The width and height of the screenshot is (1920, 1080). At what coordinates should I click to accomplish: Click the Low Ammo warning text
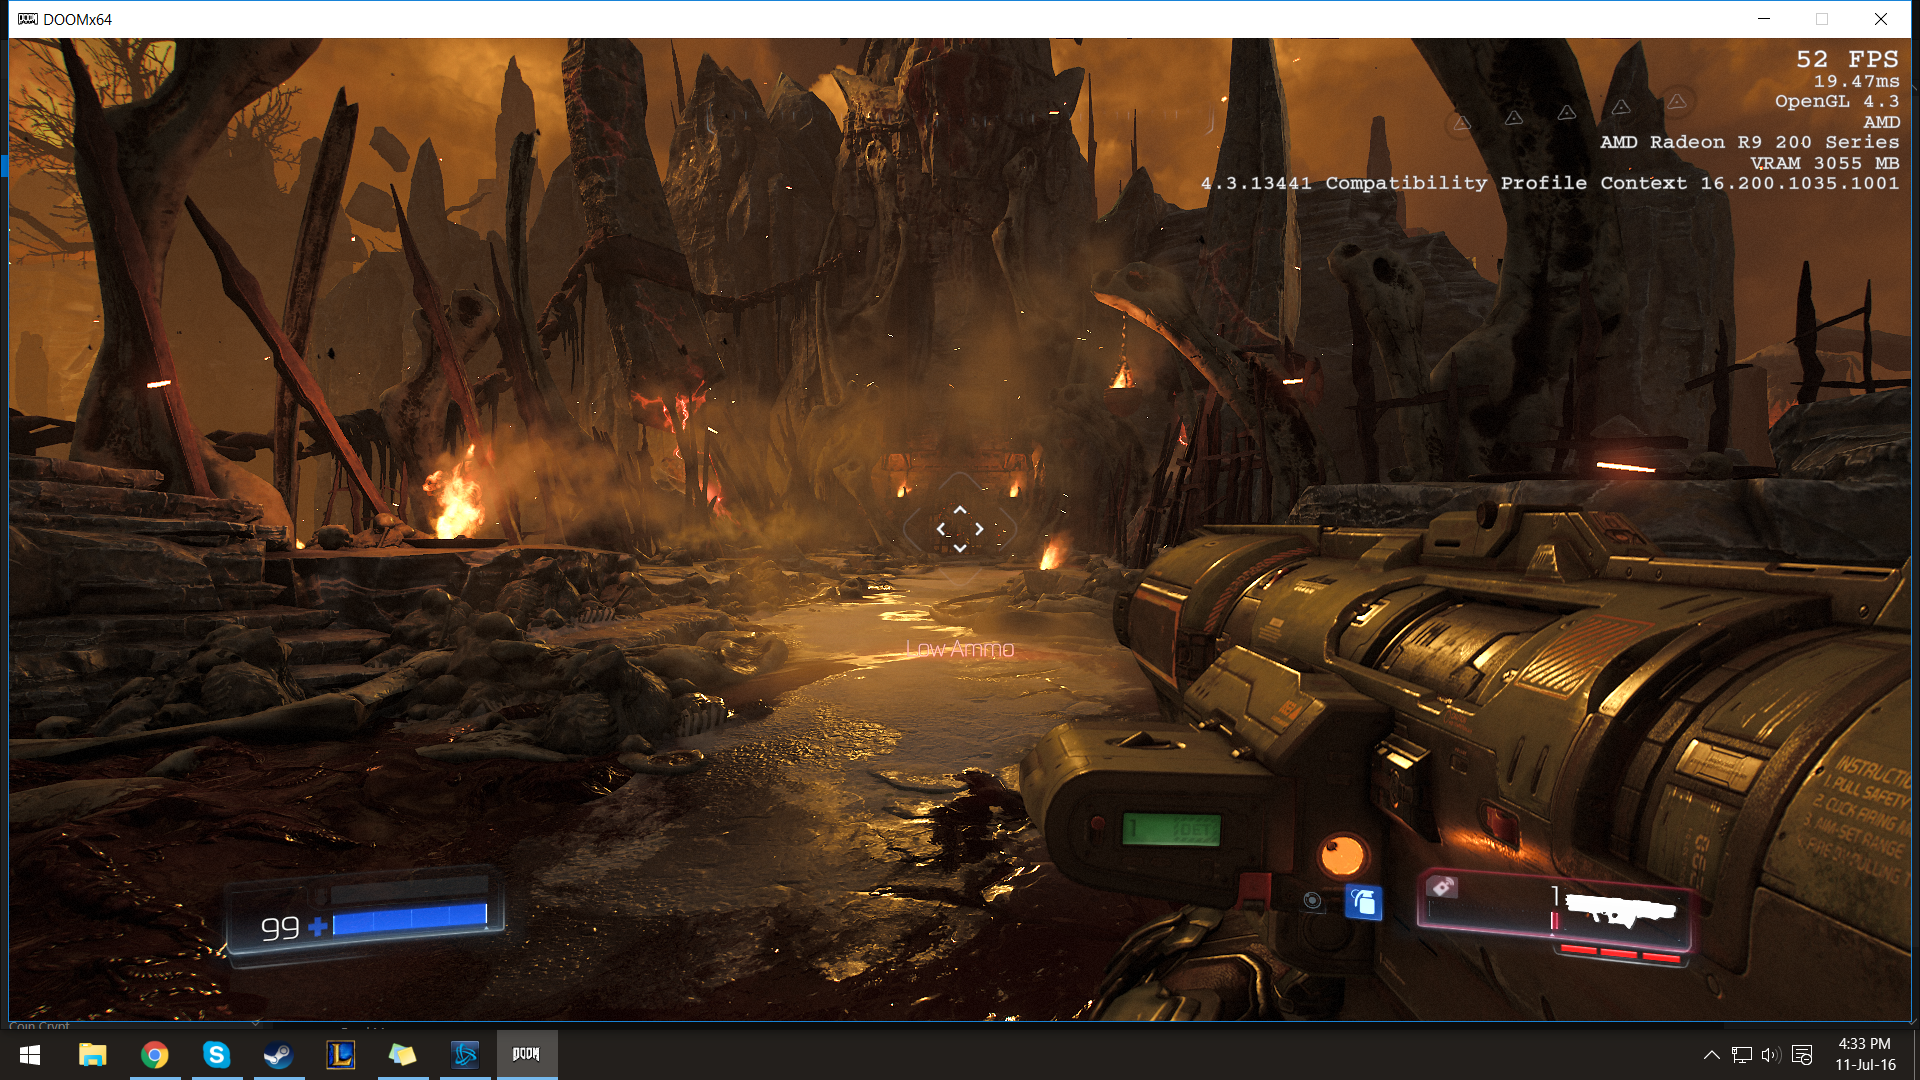(960, 649)
